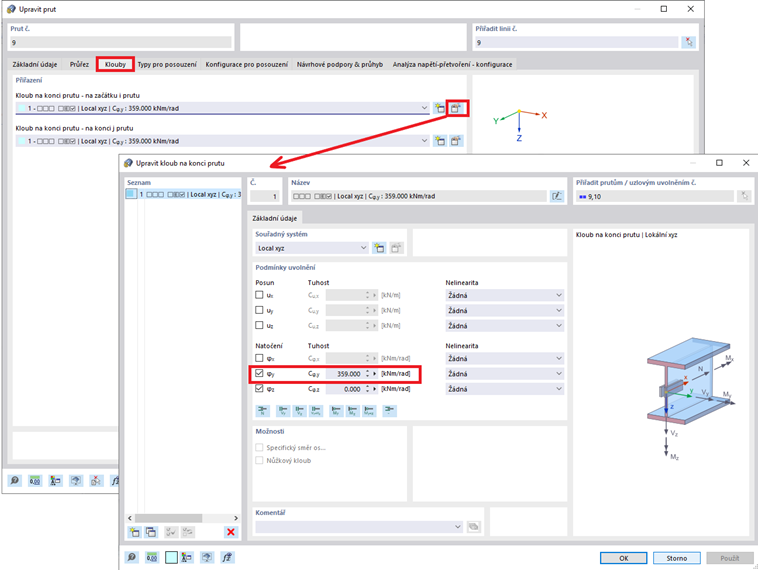The height and width of the screenshot is (570, 760).
Task: Open Analýza napětí-přetvoření - konfigurace tab
Action: coord(452,64)
